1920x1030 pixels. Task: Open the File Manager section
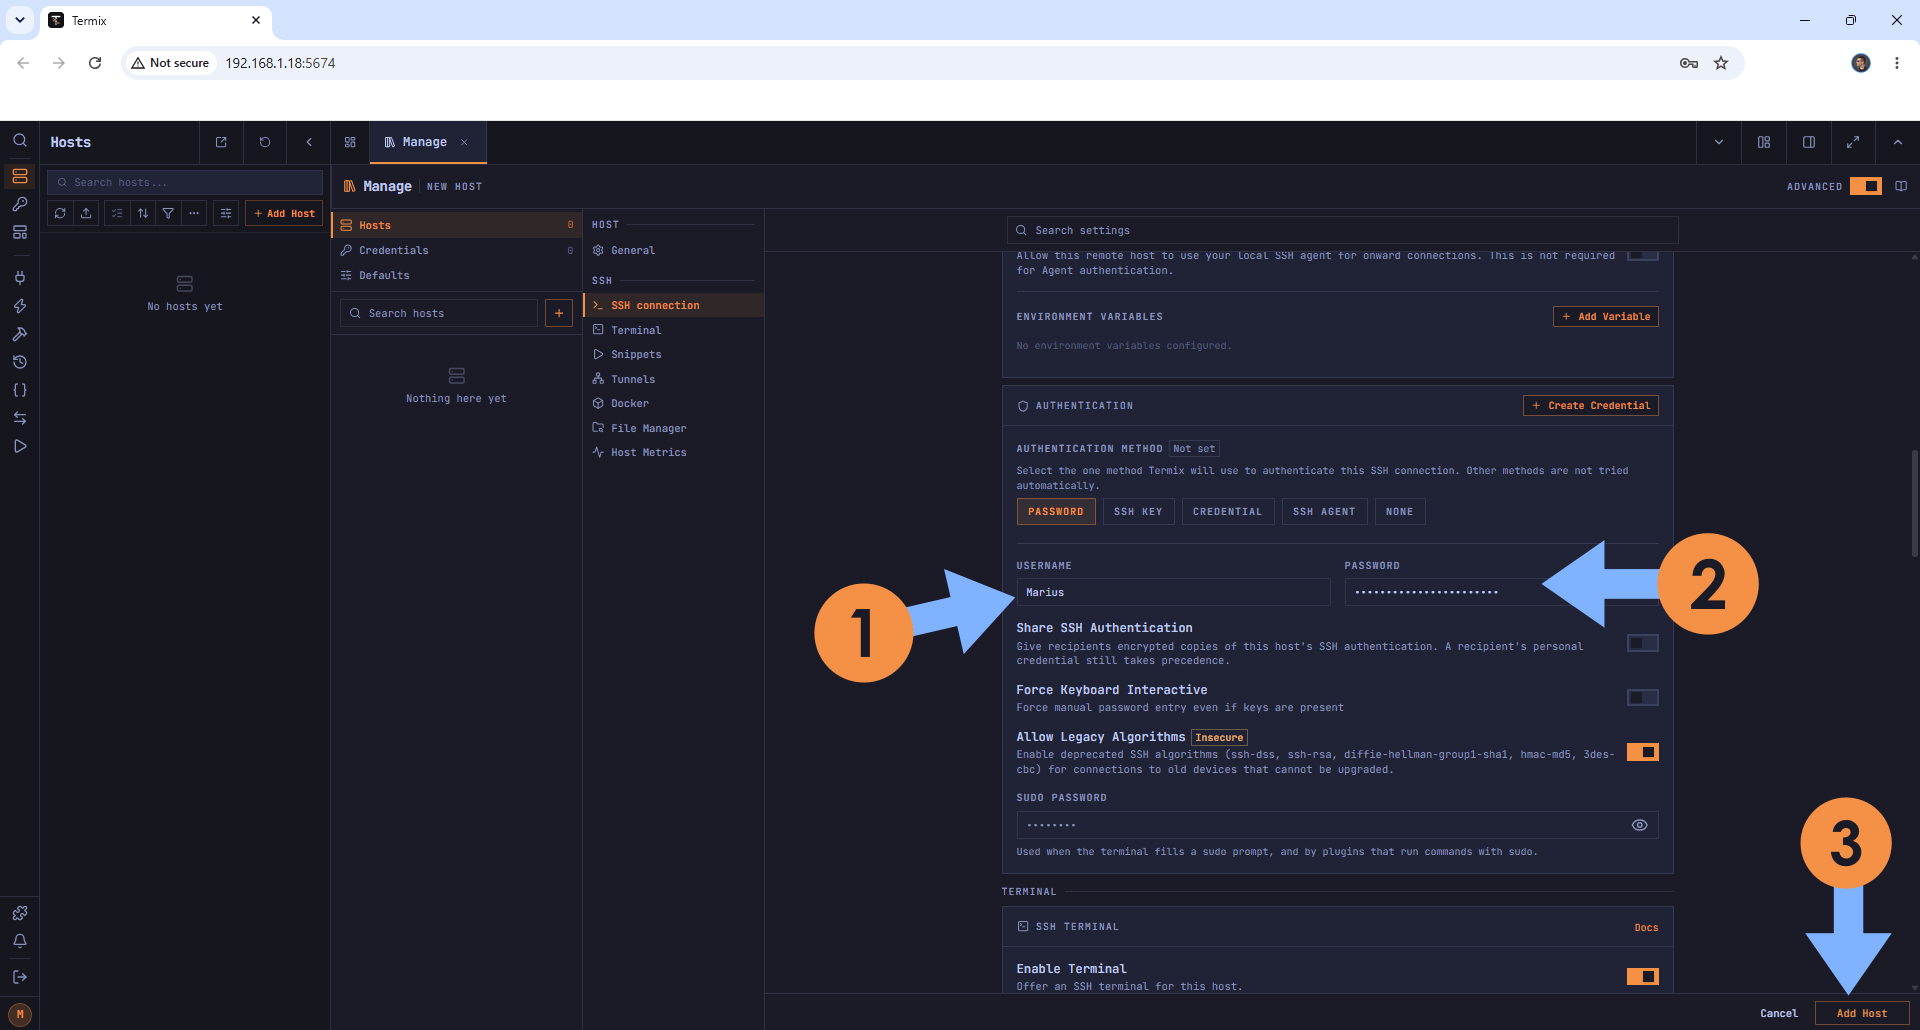pos(674,428)
